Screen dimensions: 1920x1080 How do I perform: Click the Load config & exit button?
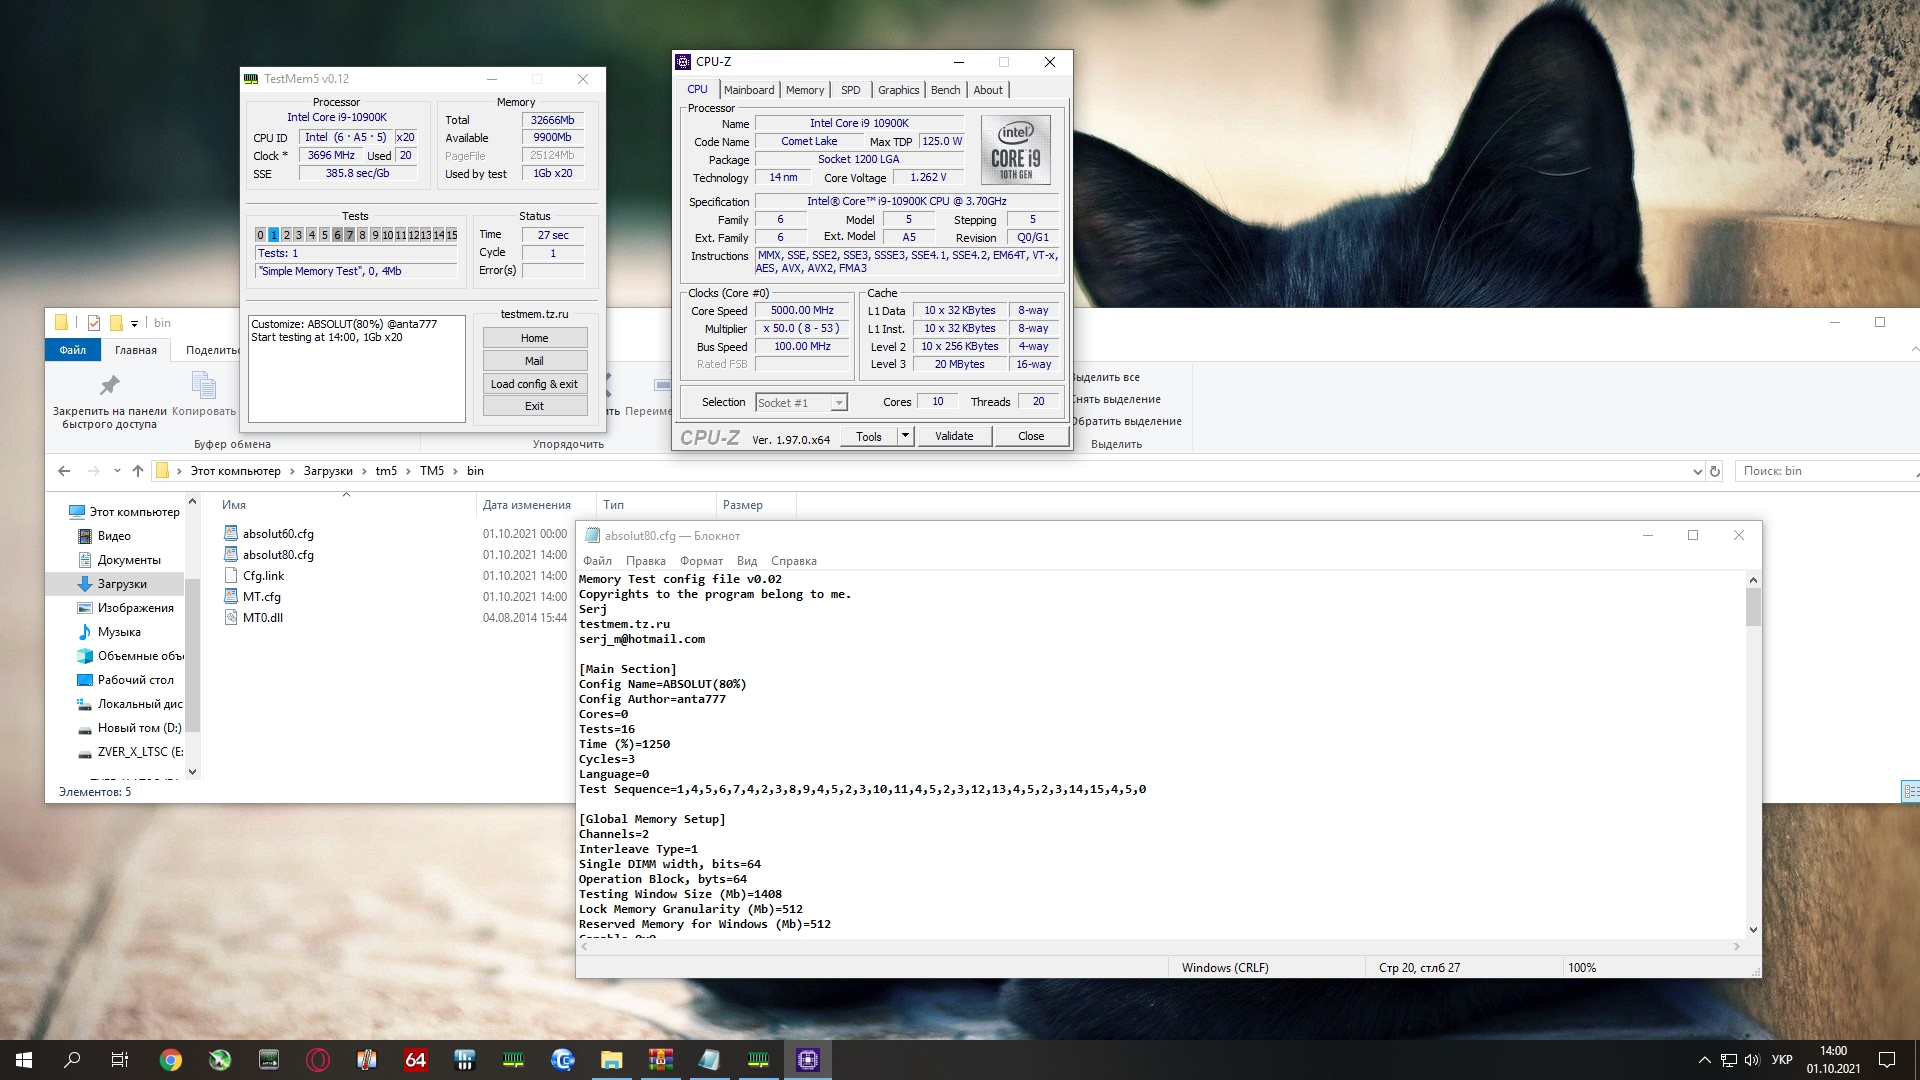[x=534, y=384]
